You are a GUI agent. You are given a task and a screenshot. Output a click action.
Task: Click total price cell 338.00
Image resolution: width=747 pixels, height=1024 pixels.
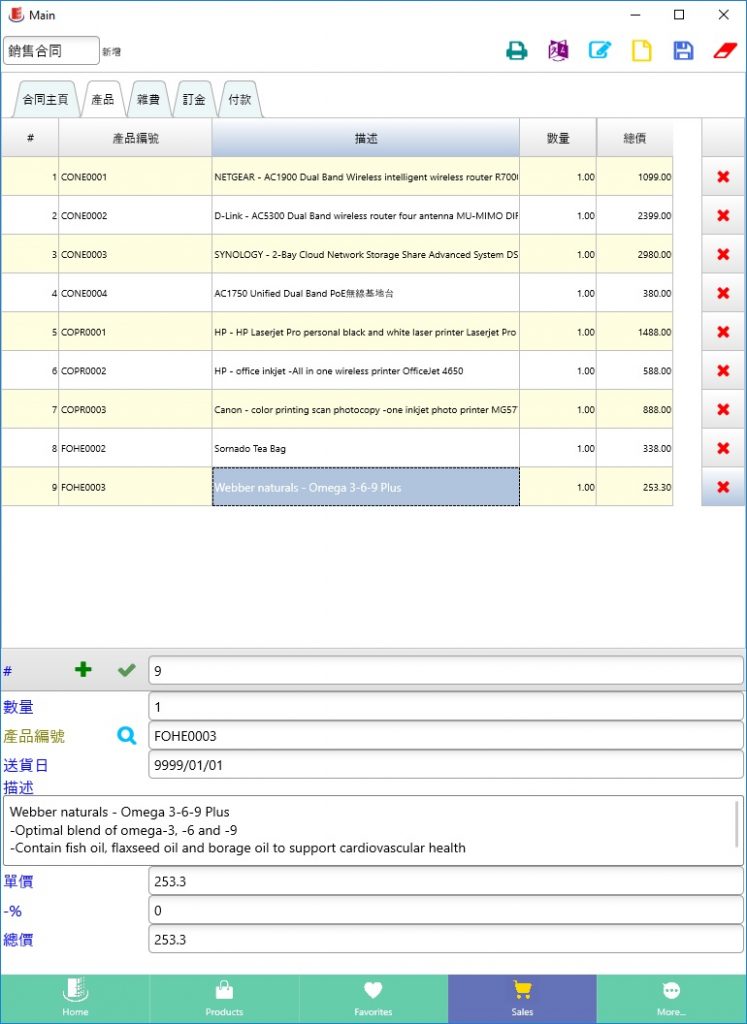tap(635, 448)
